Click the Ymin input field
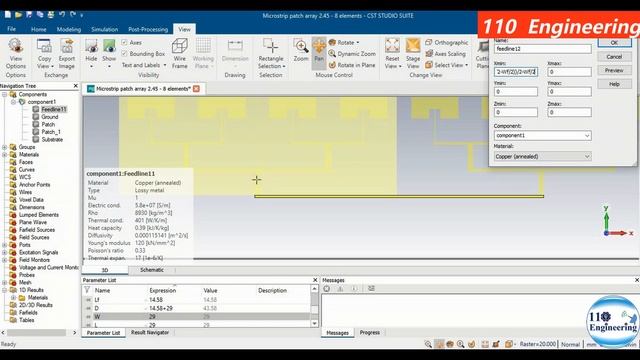 (x=516, y=92)
